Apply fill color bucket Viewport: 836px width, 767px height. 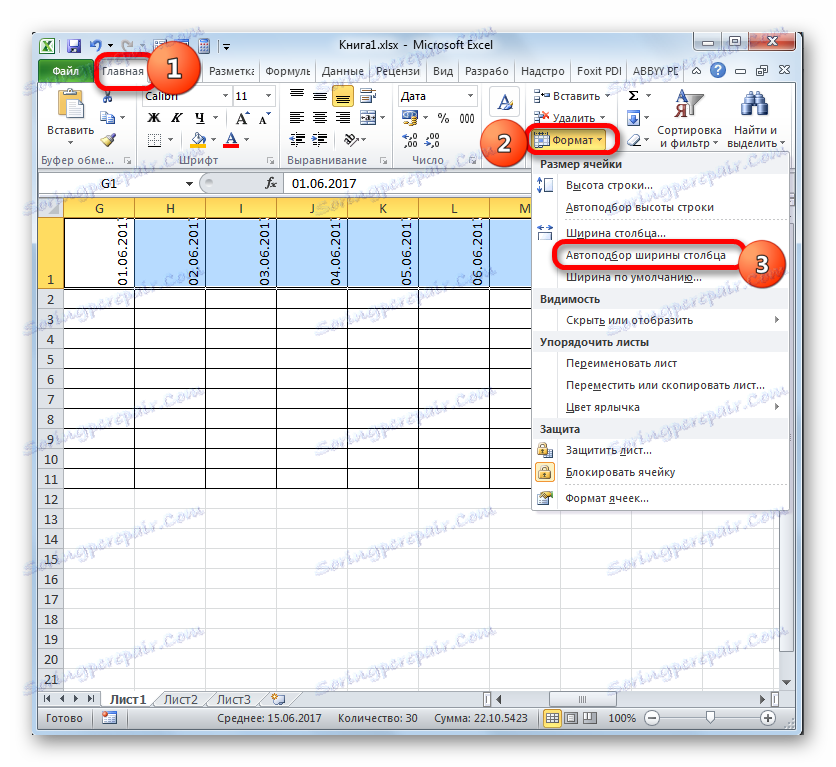[x=198, y=140]
